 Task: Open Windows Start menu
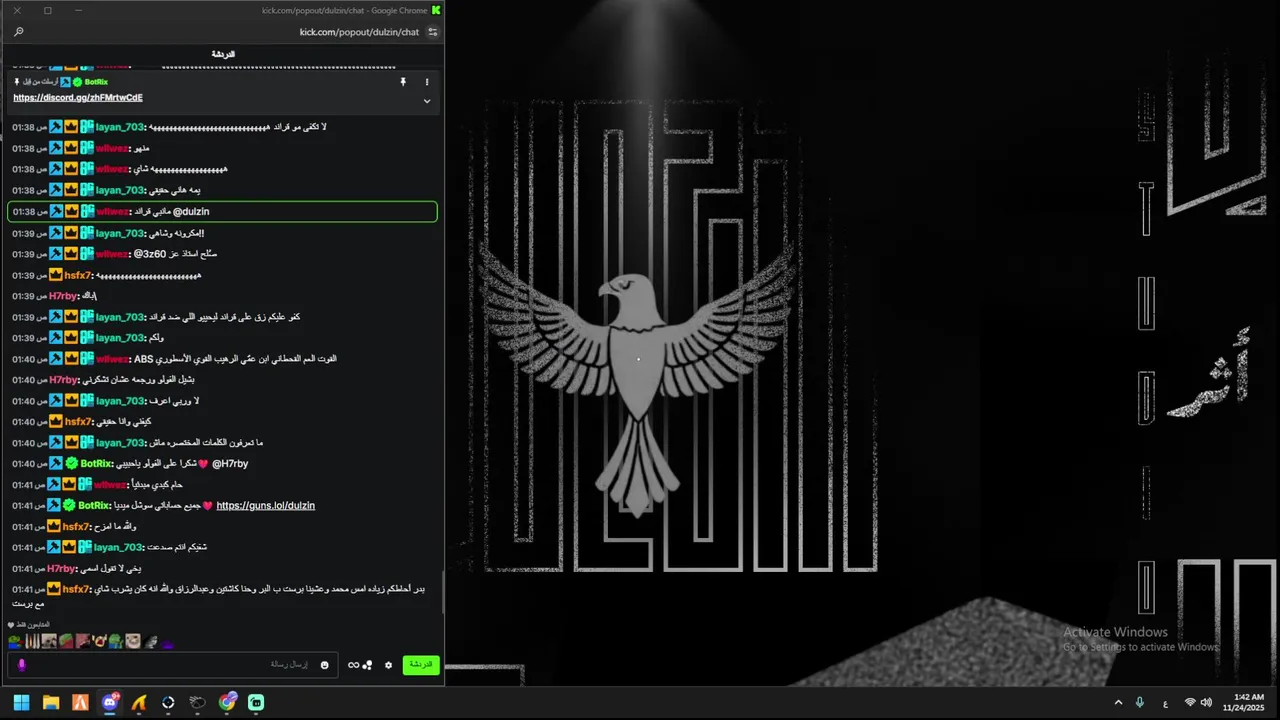[21, 703]
